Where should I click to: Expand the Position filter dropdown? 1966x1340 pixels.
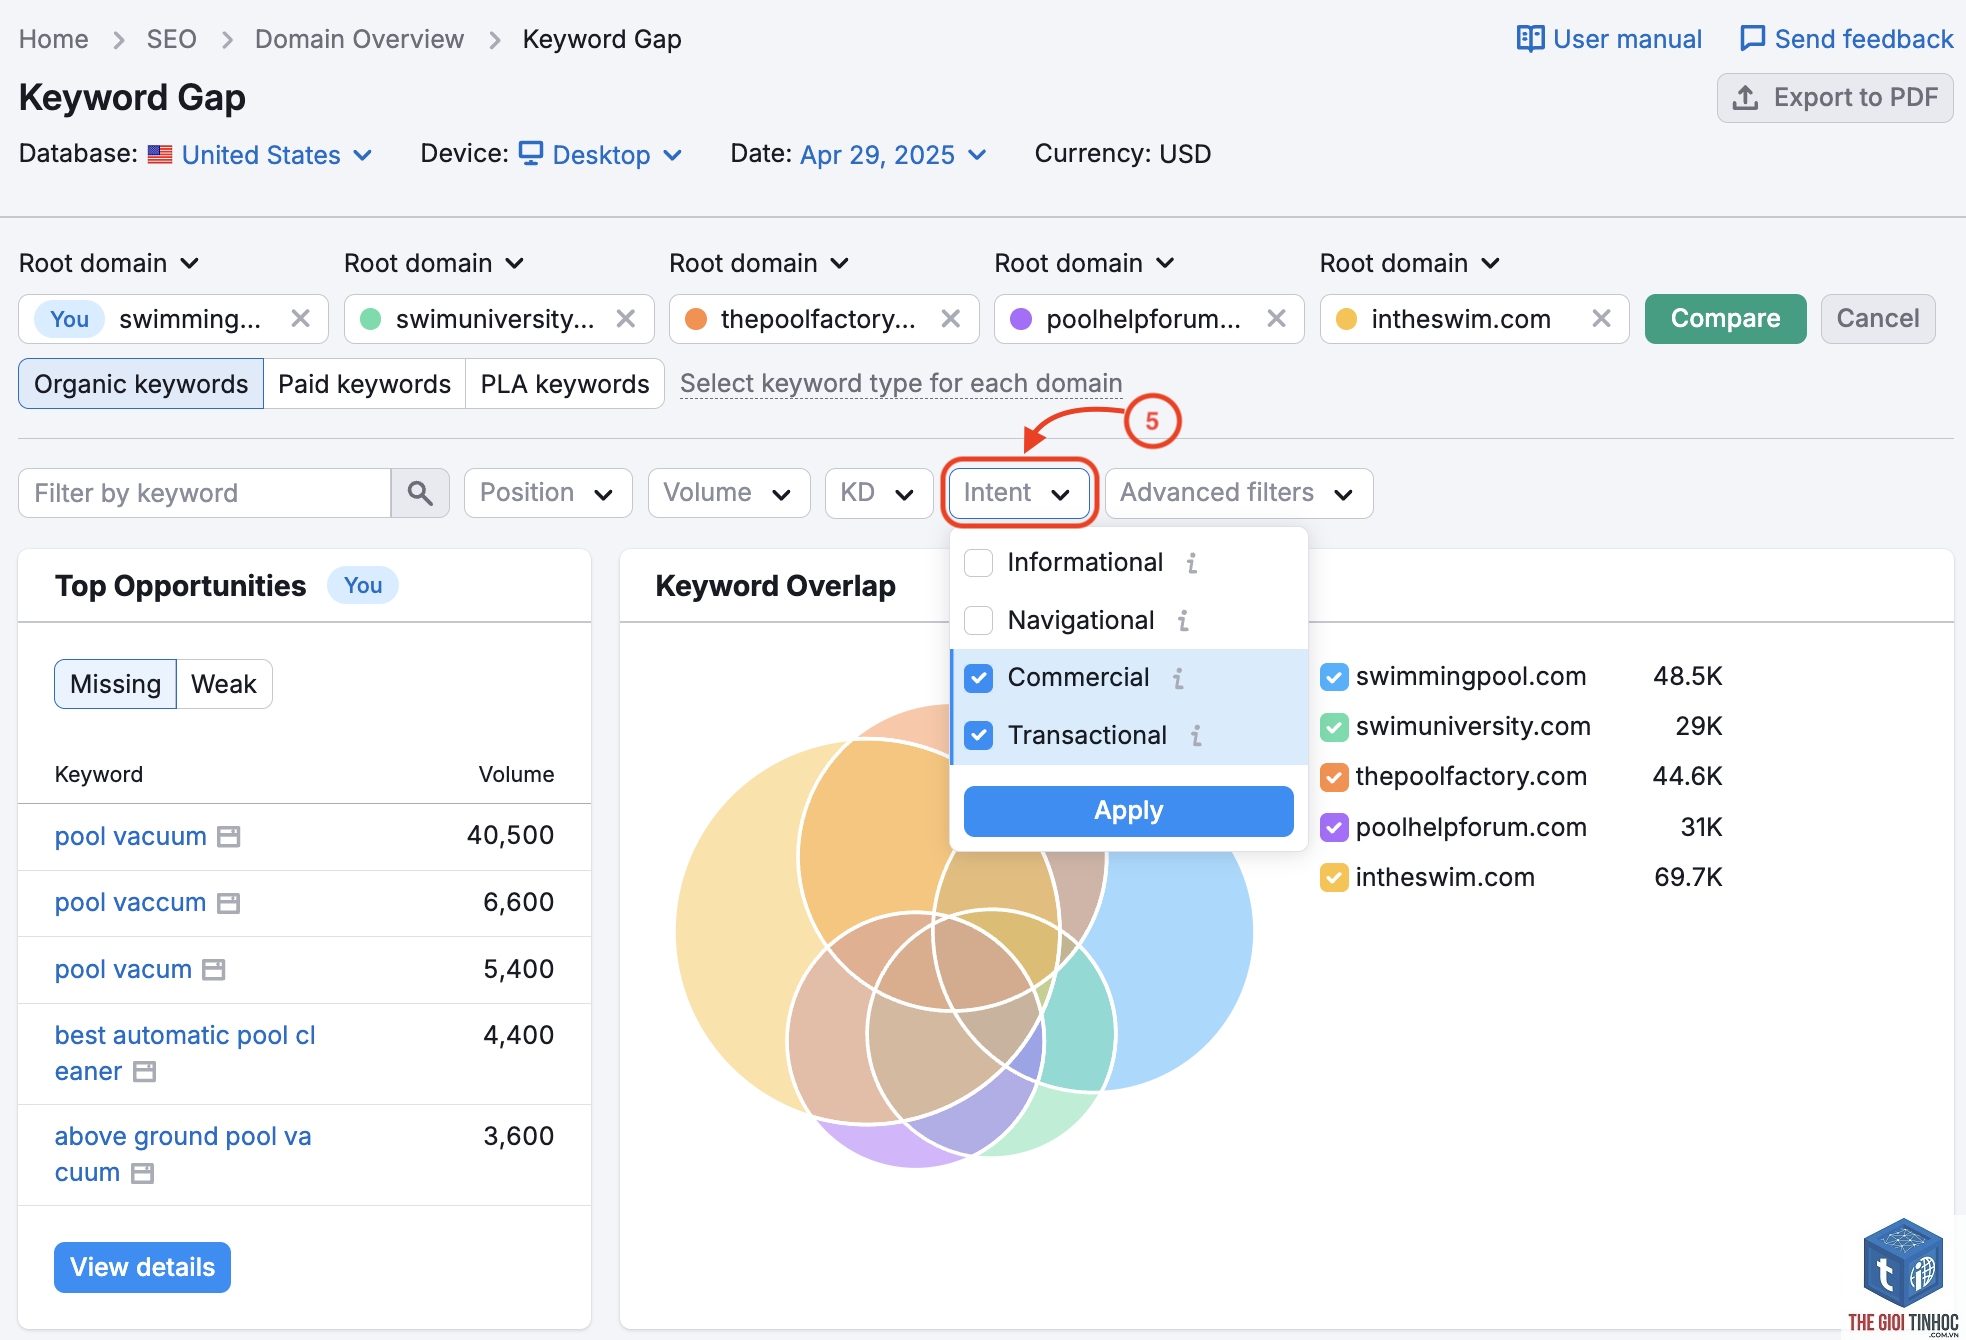coord(548,493)
